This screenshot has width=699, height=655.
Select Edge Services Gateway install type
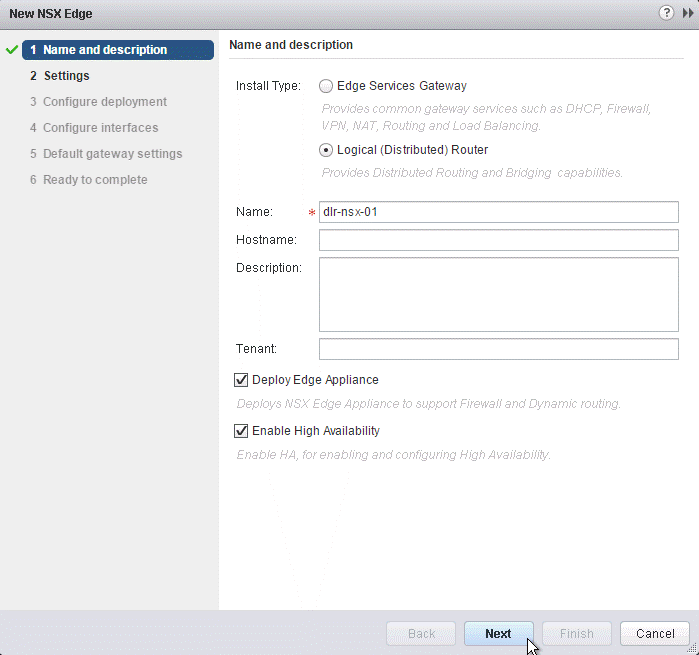[x=326, y=86]
